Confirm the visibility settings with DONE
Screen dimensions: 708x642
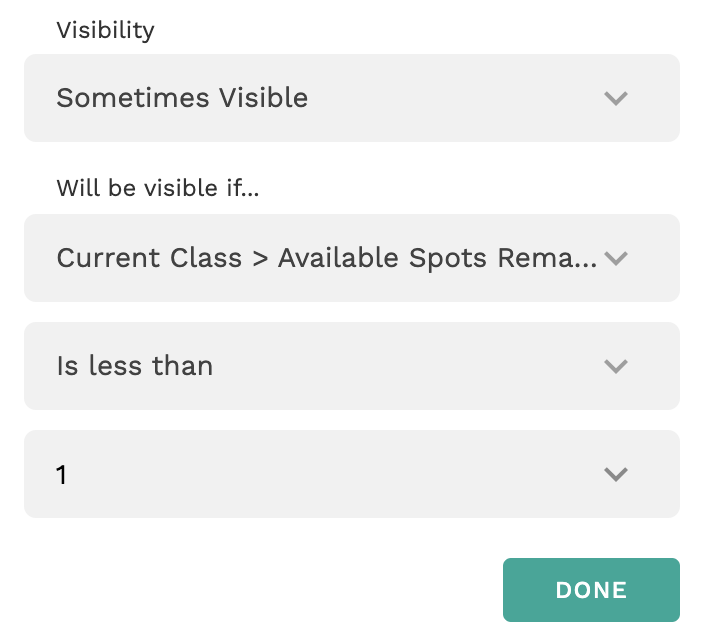click(591, 590)
